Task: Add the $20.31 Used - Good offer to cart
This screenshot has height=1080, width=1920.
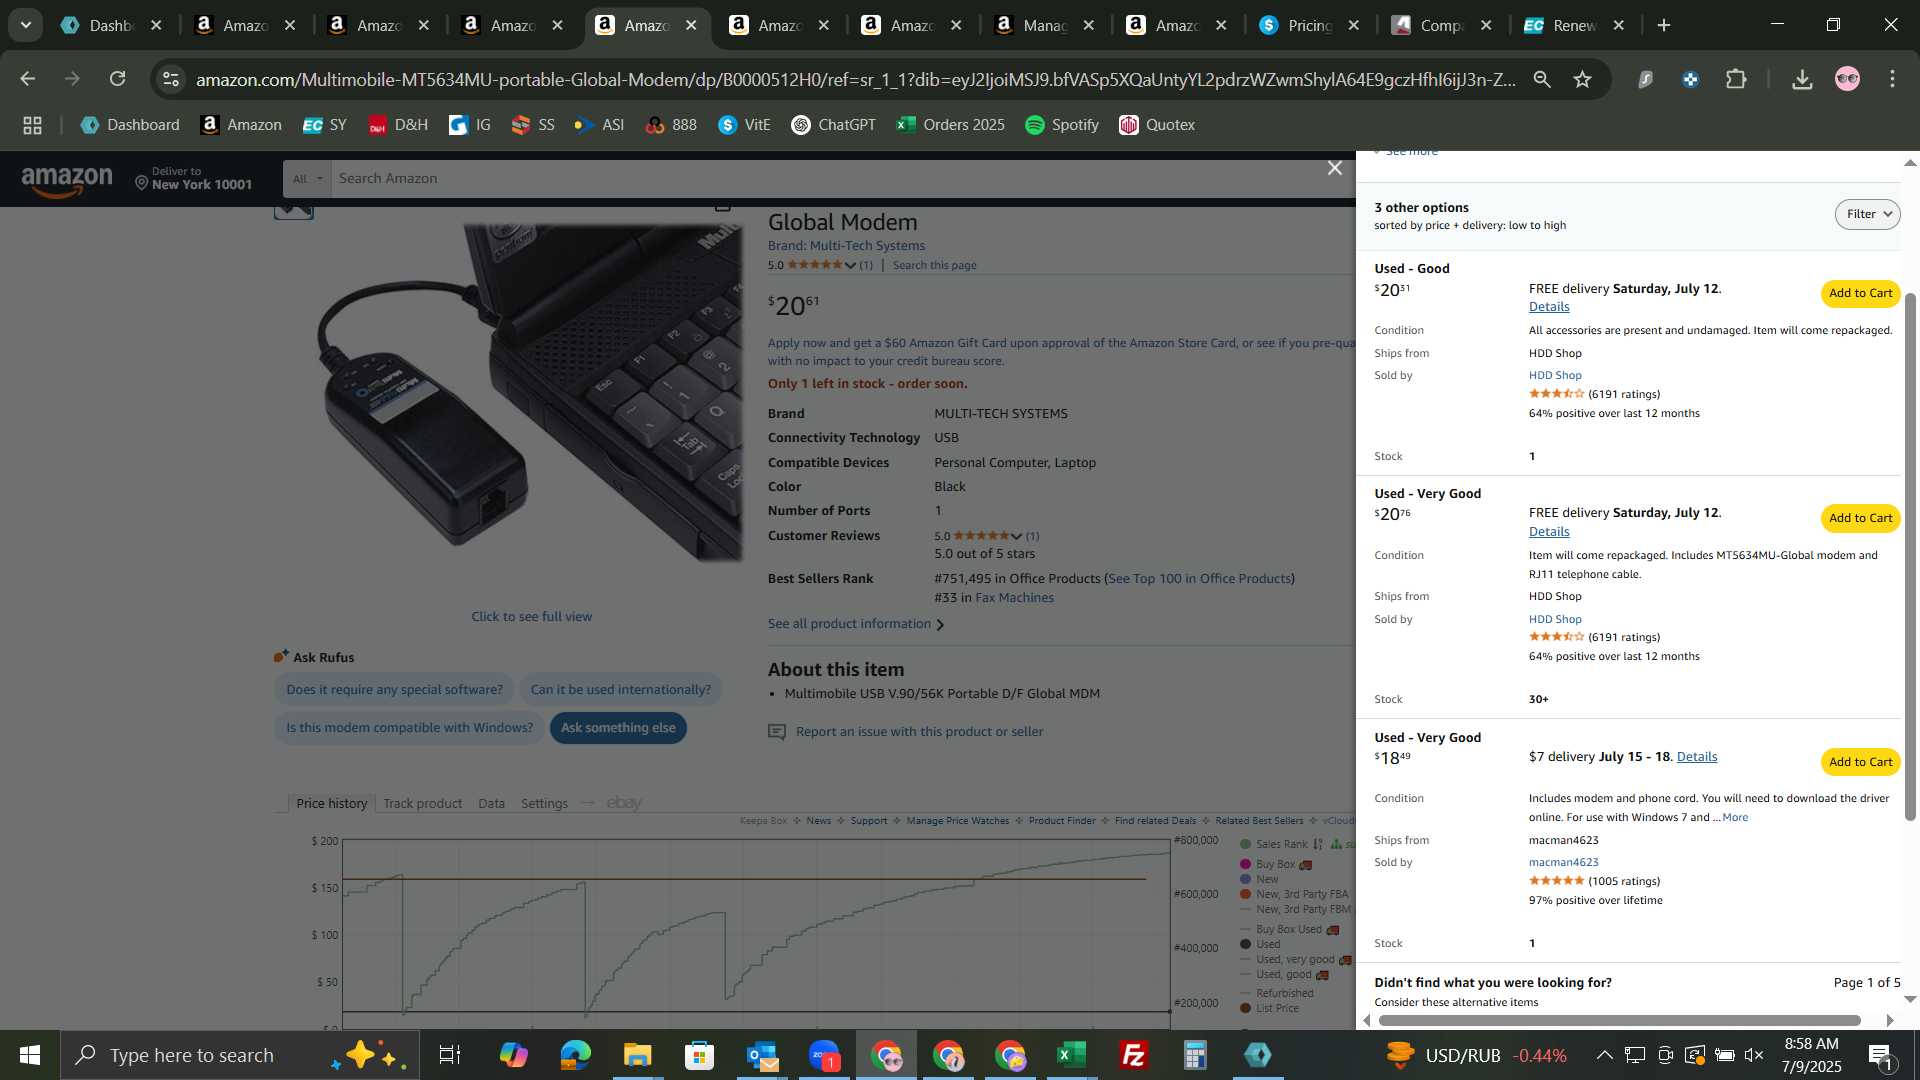Action: click(x=1860, y=293)
